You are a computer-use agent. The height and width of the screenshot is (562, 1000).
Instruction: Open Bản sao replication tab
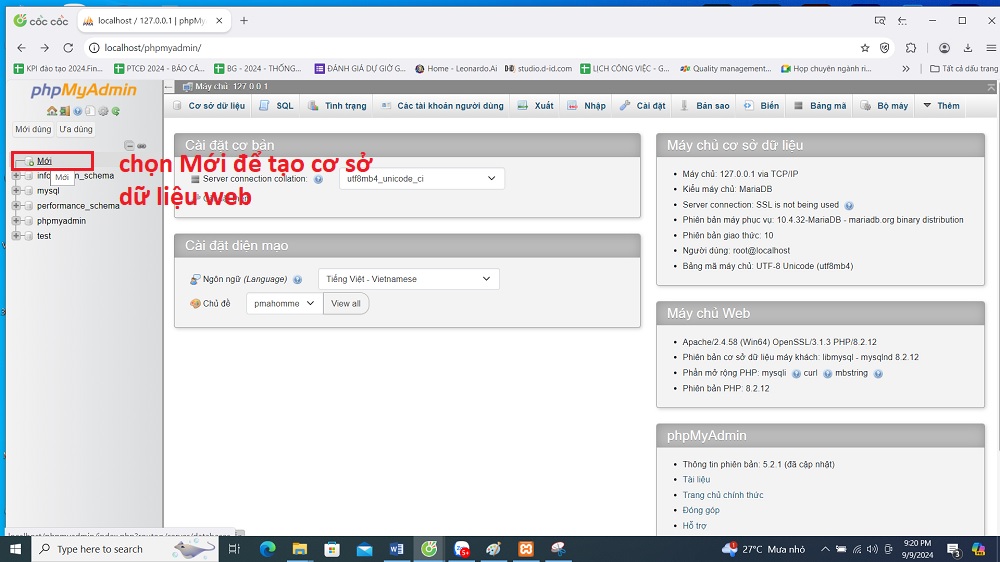[705, 106]
